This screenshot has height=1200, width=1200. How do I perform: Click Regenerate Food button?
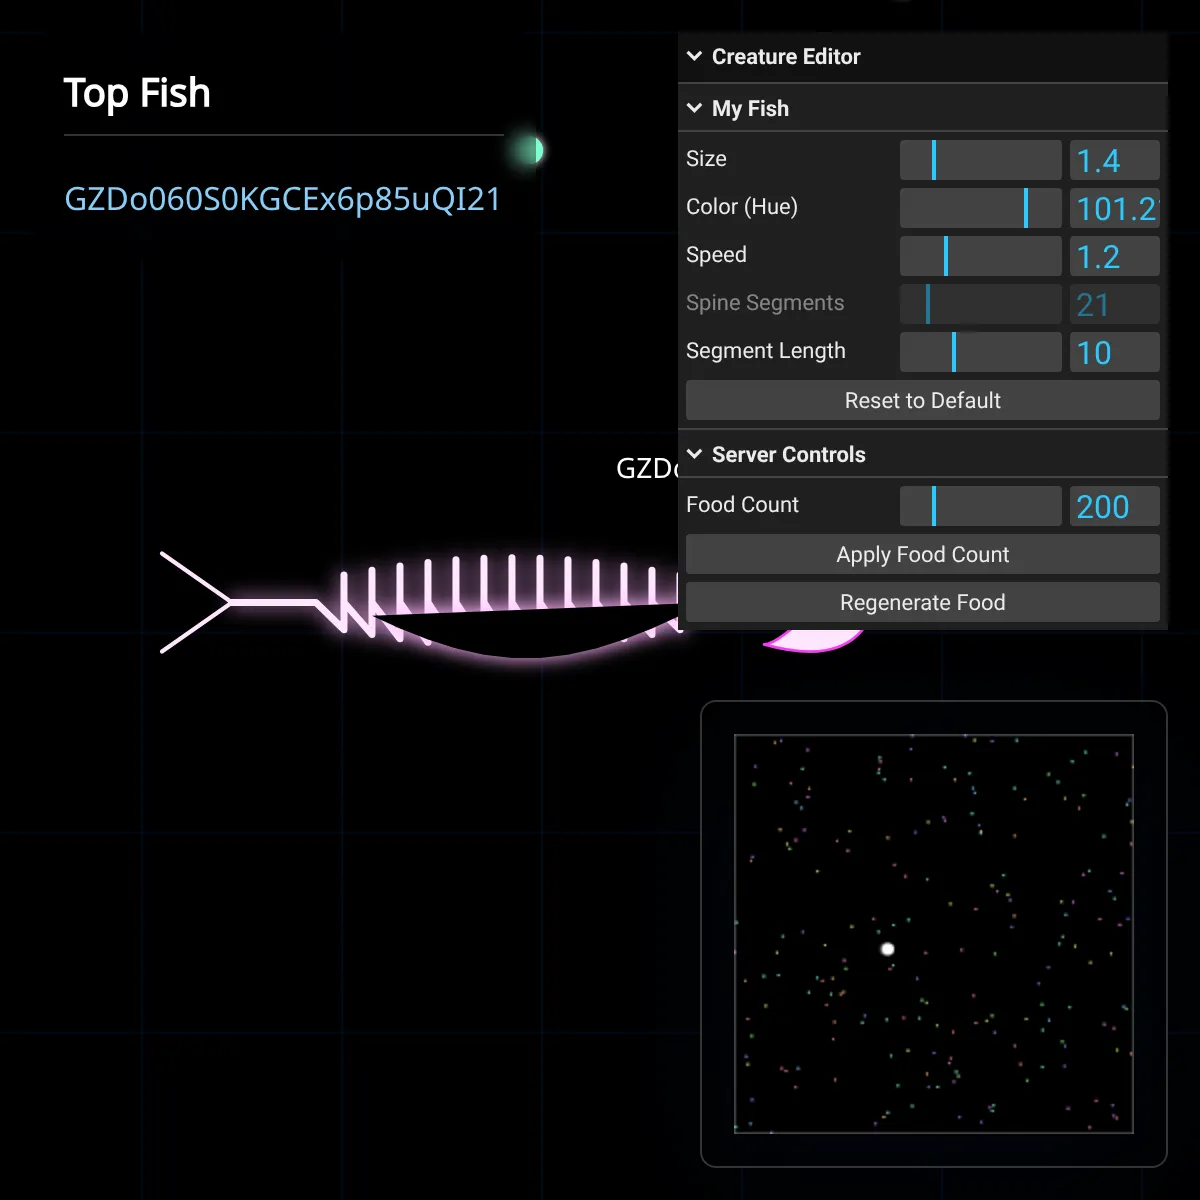(923, 602)
